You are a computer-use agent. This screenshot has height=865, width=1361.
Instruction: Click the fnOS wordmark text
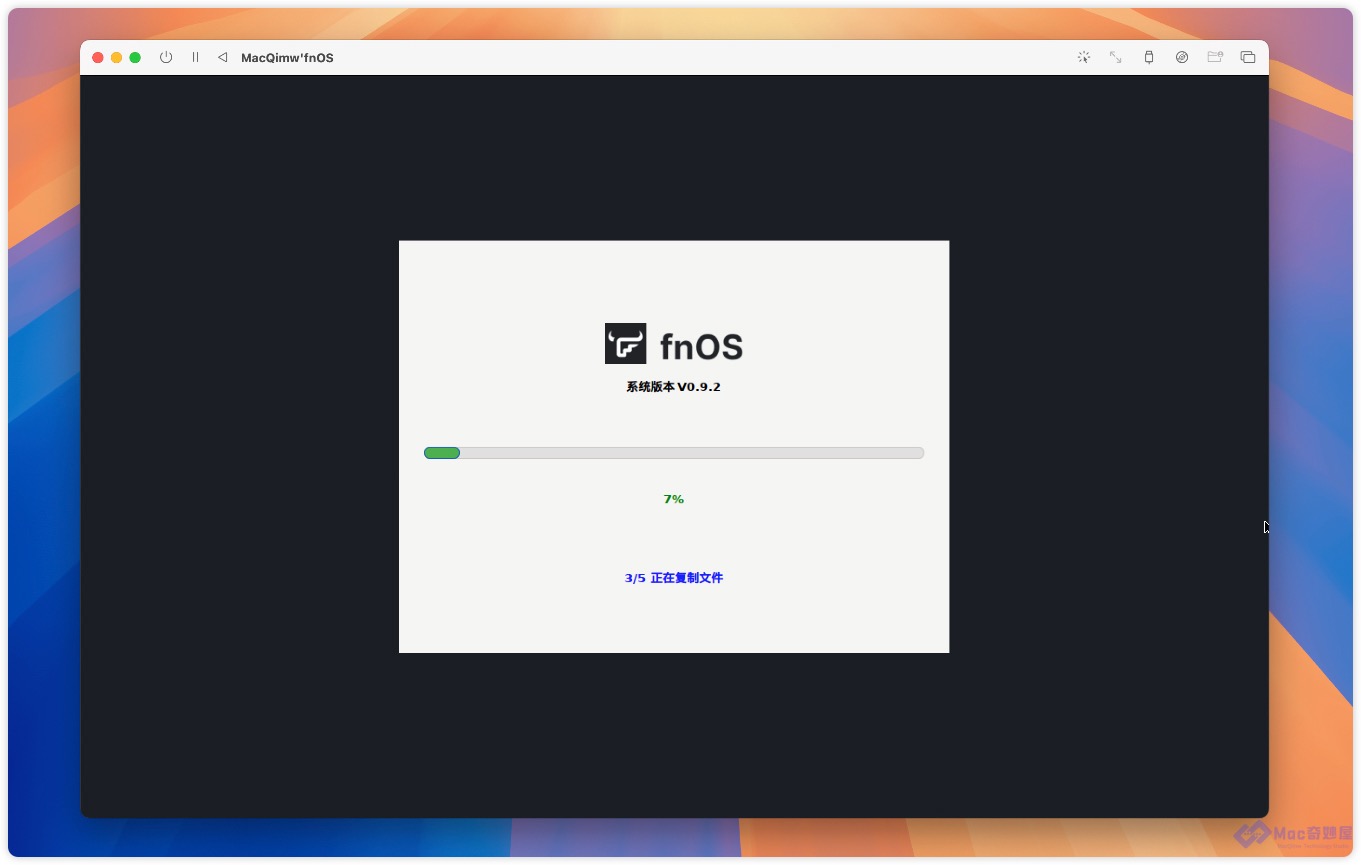click(701, 347)
